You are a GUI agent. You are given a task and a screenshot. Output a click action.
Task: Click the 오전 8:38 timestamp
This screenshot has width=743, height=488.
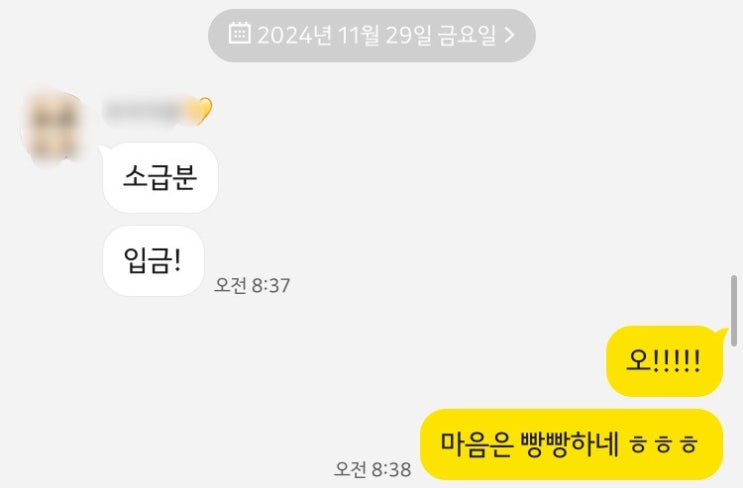pos(372,469)
